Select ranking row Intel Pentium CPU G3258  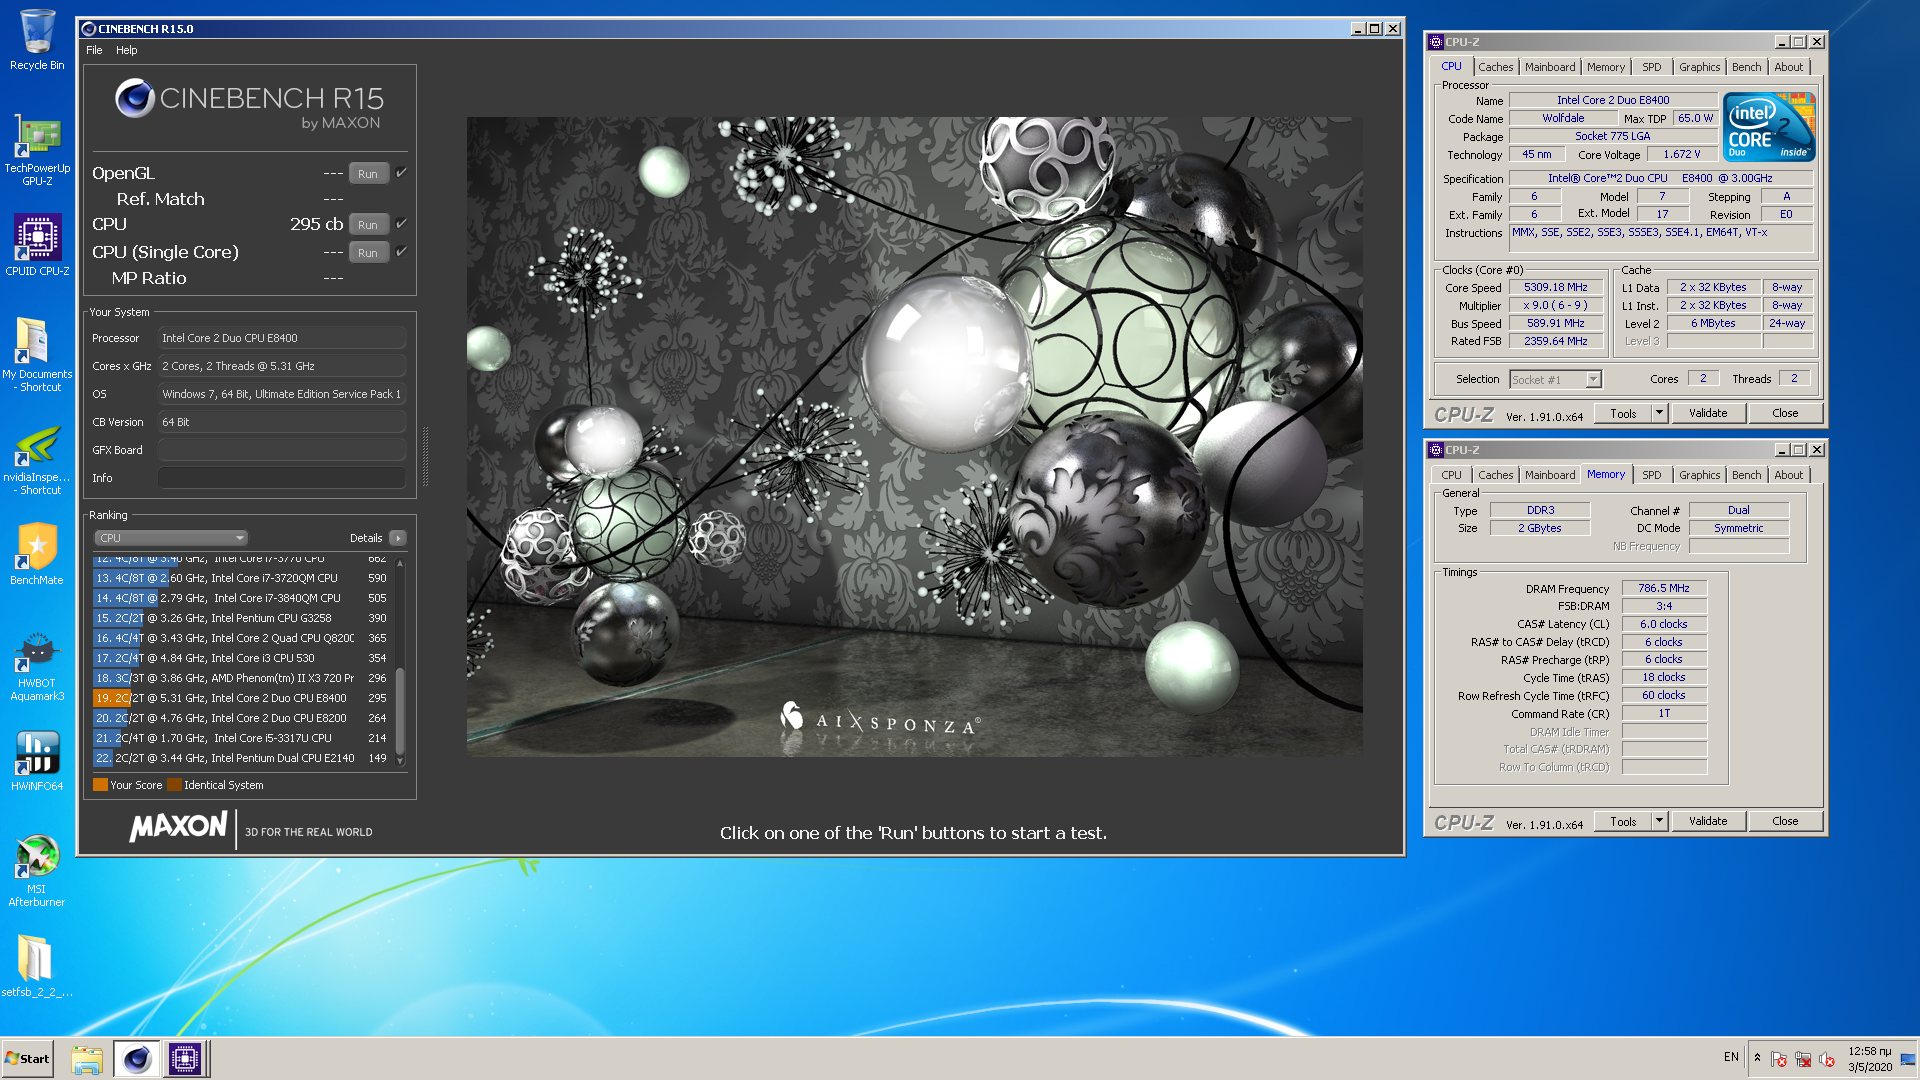(241, 618)
